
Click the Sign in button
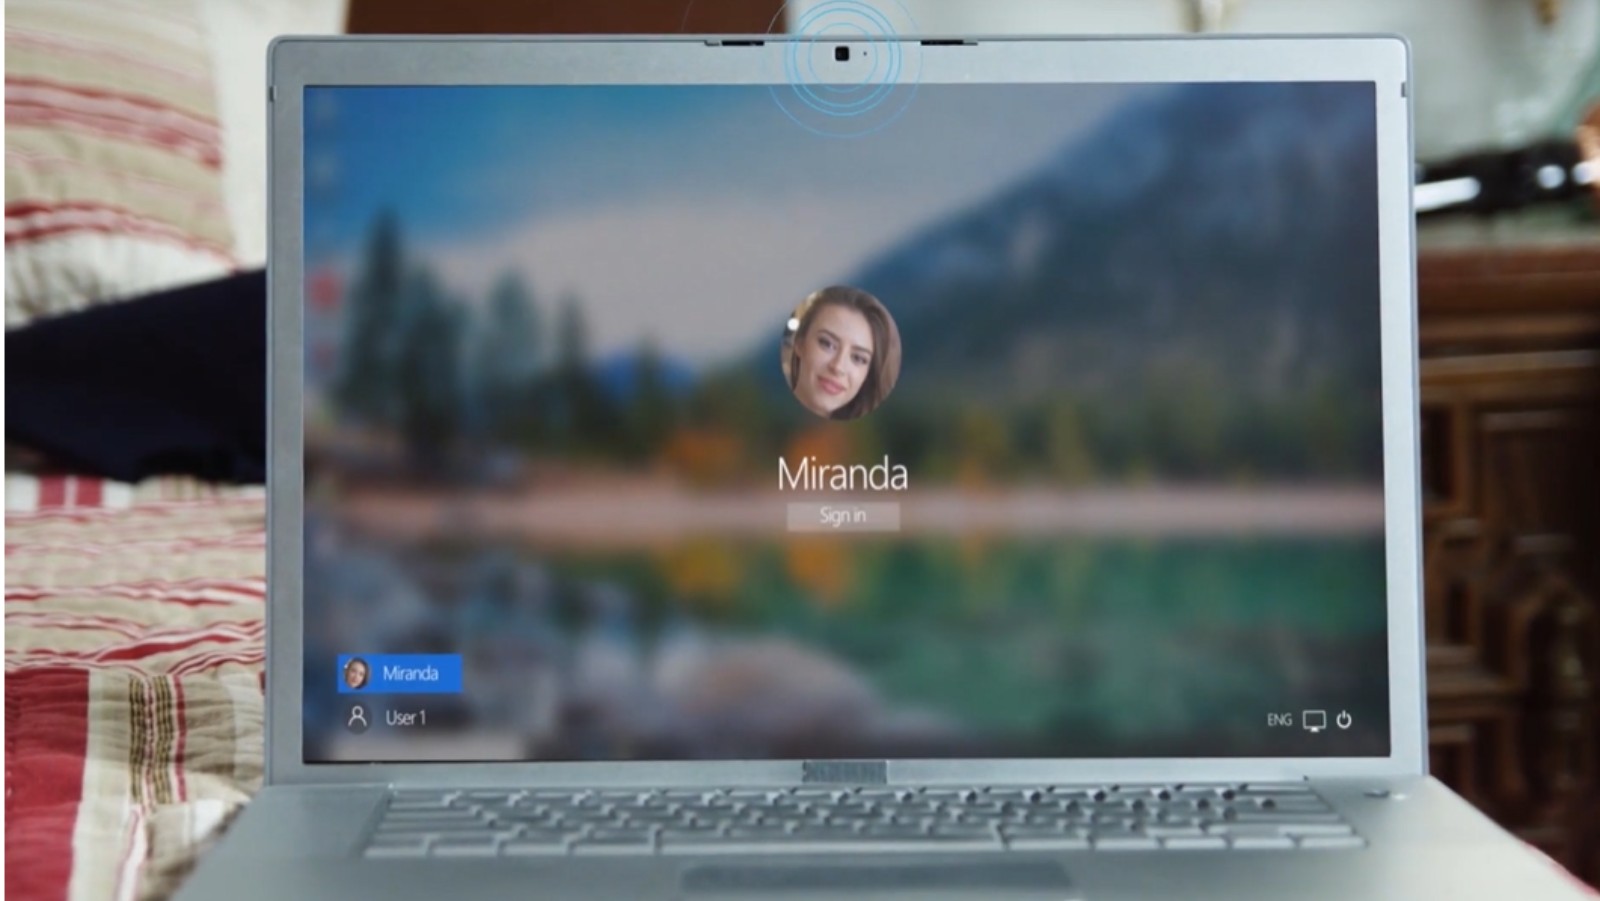tap(842, 516)
